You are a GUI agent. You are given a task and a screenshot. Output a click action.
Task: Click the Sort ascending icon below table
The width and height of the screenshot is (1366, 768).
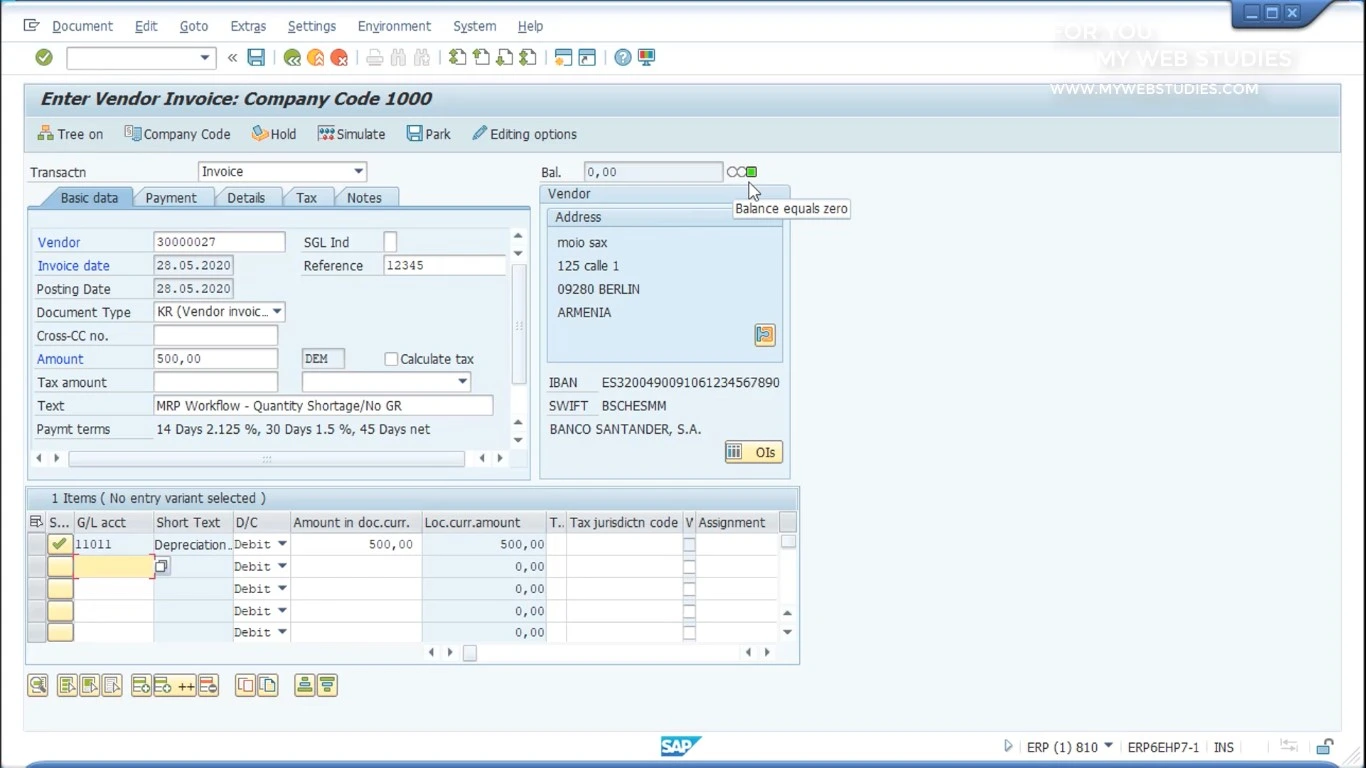pos(304,685)
